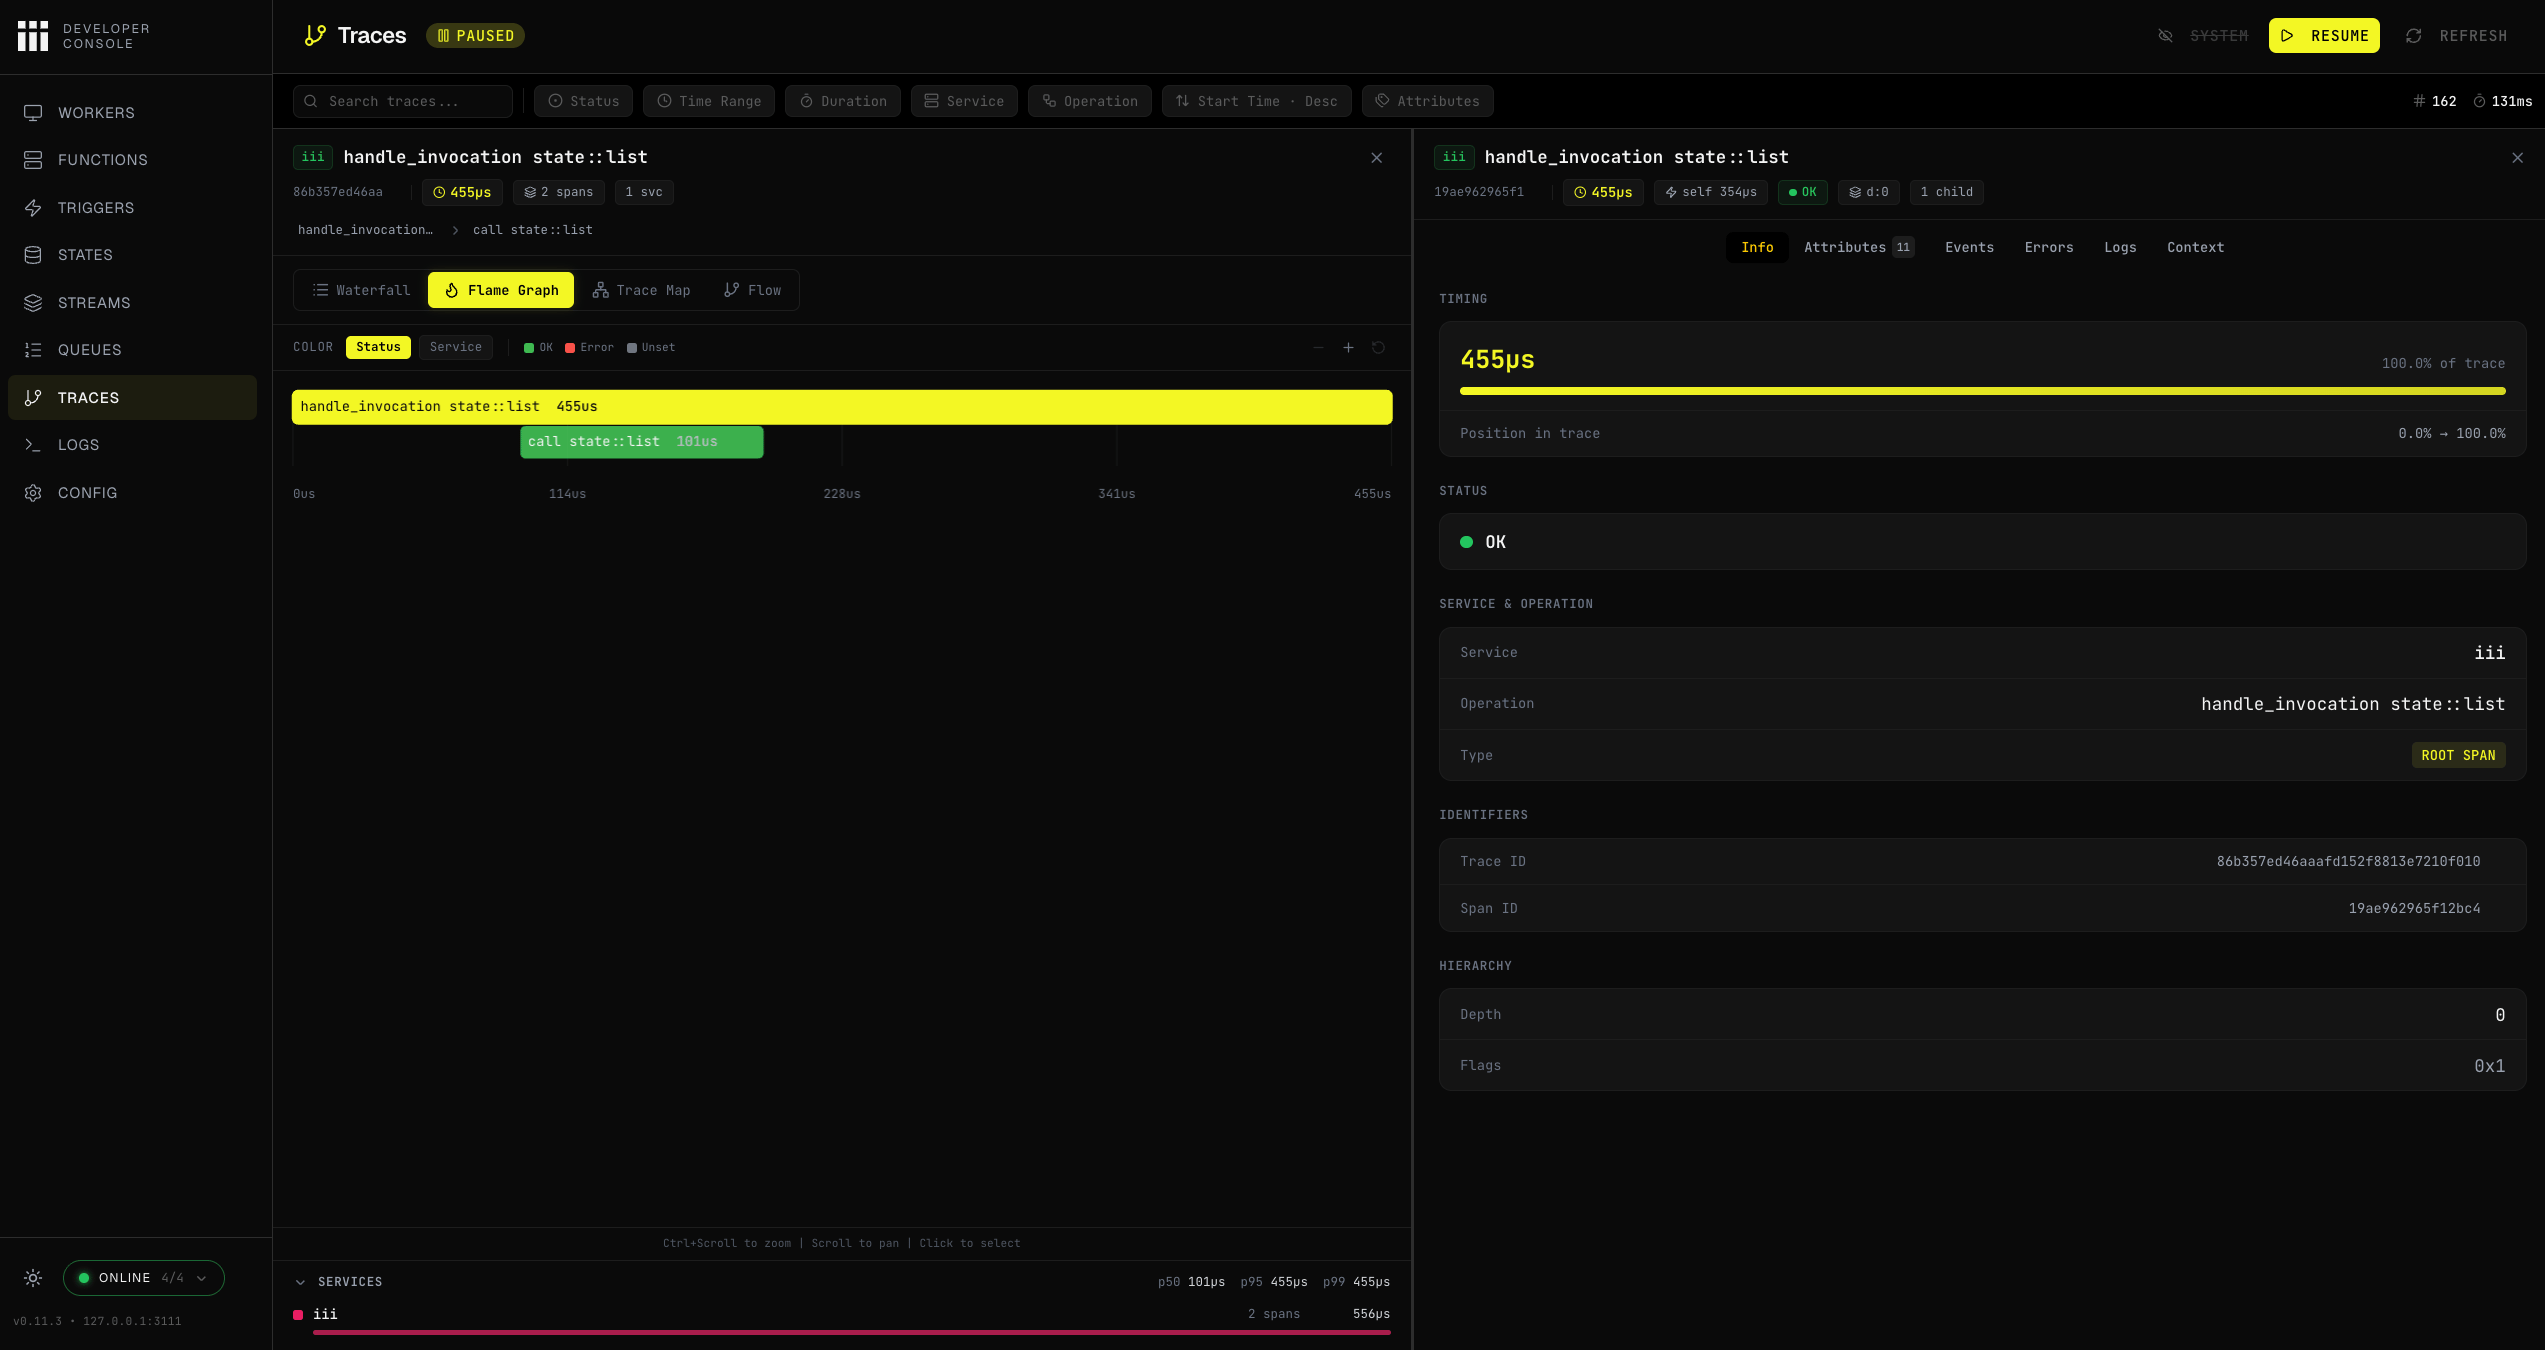Viewport: 2545px width, 1350px height.
Task: Switch to Trace Map view
Action: click(x=642, y=290)
